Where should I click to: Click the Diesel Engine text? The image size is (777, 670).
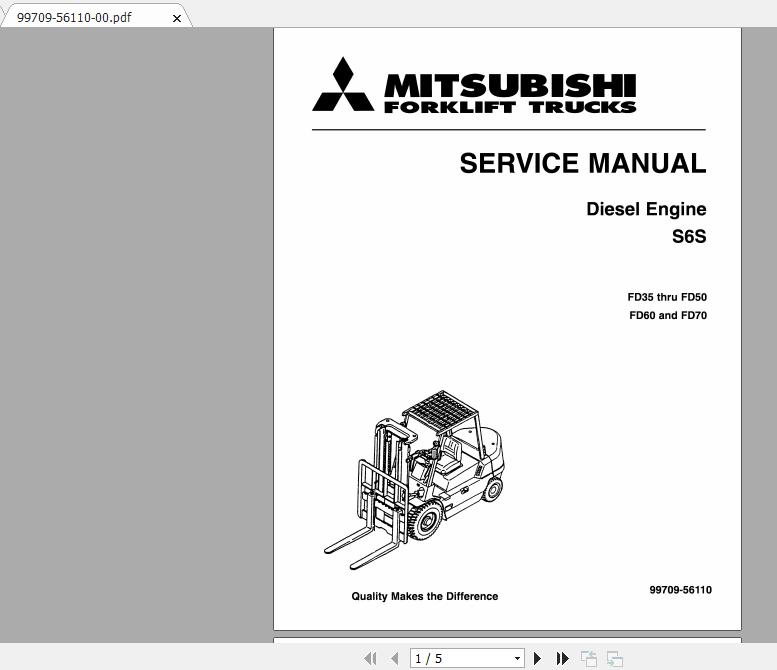point(646,209)
